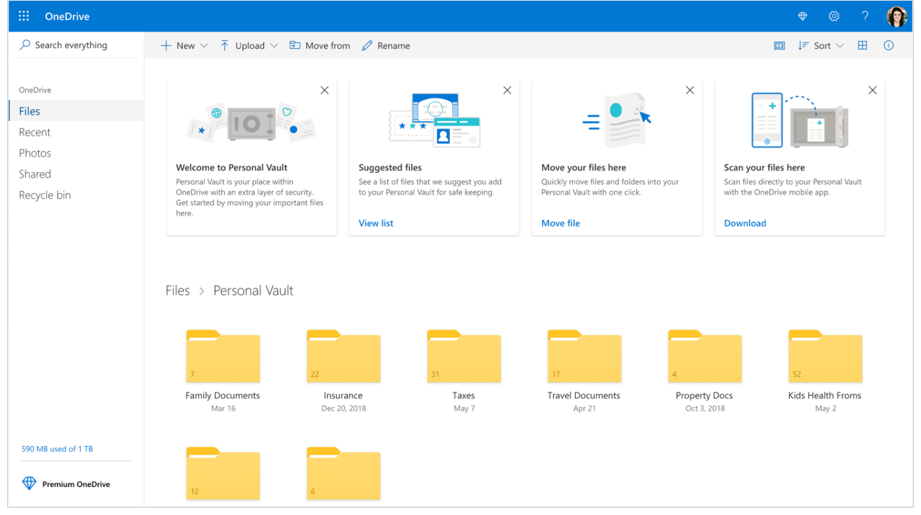Open the Taxes folder
Screen dimensions: 921x515
463,357
